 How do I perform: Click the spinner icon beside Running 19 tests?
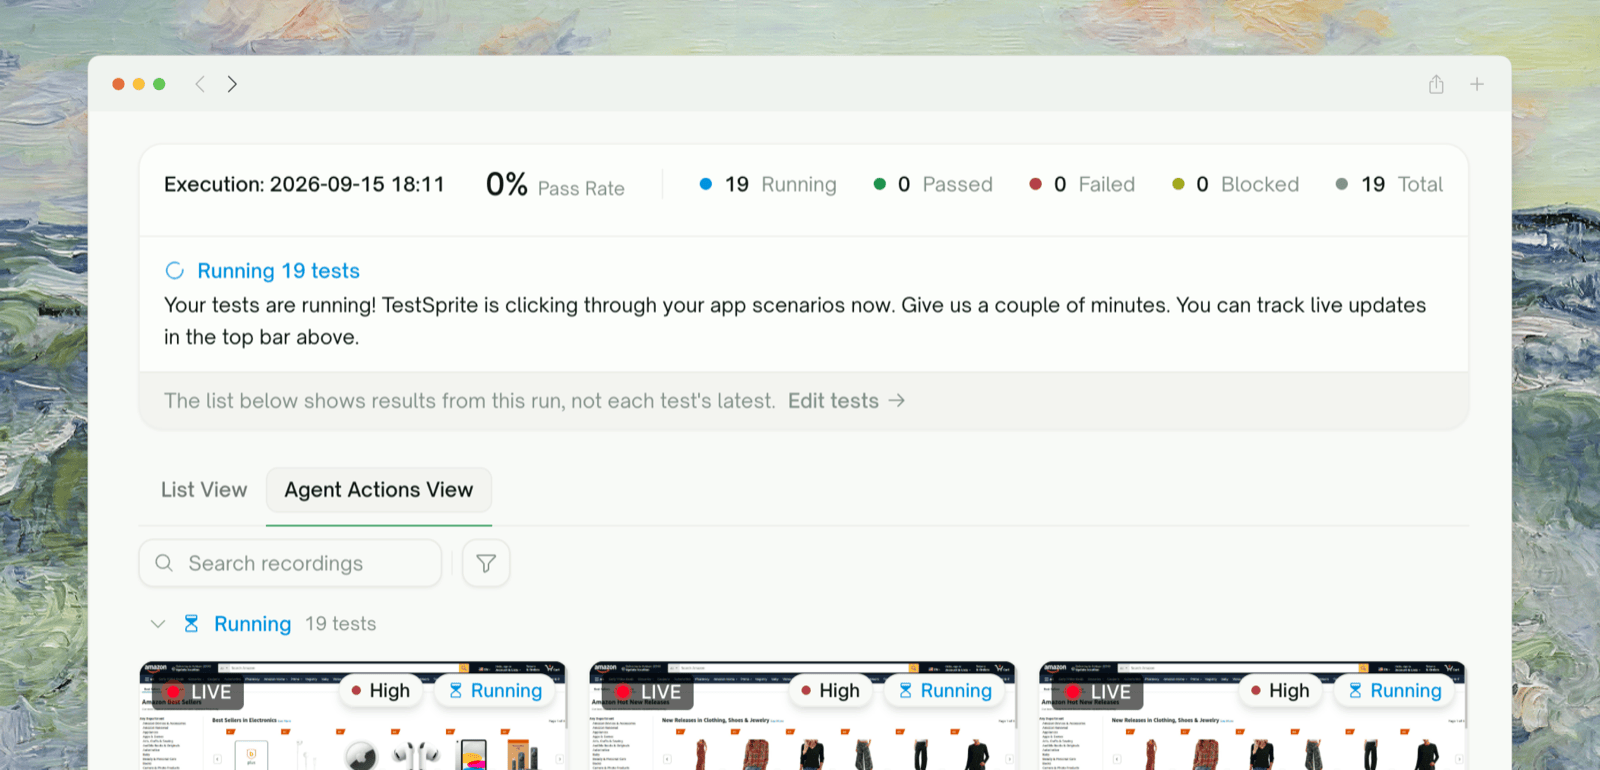click(175, 271)
